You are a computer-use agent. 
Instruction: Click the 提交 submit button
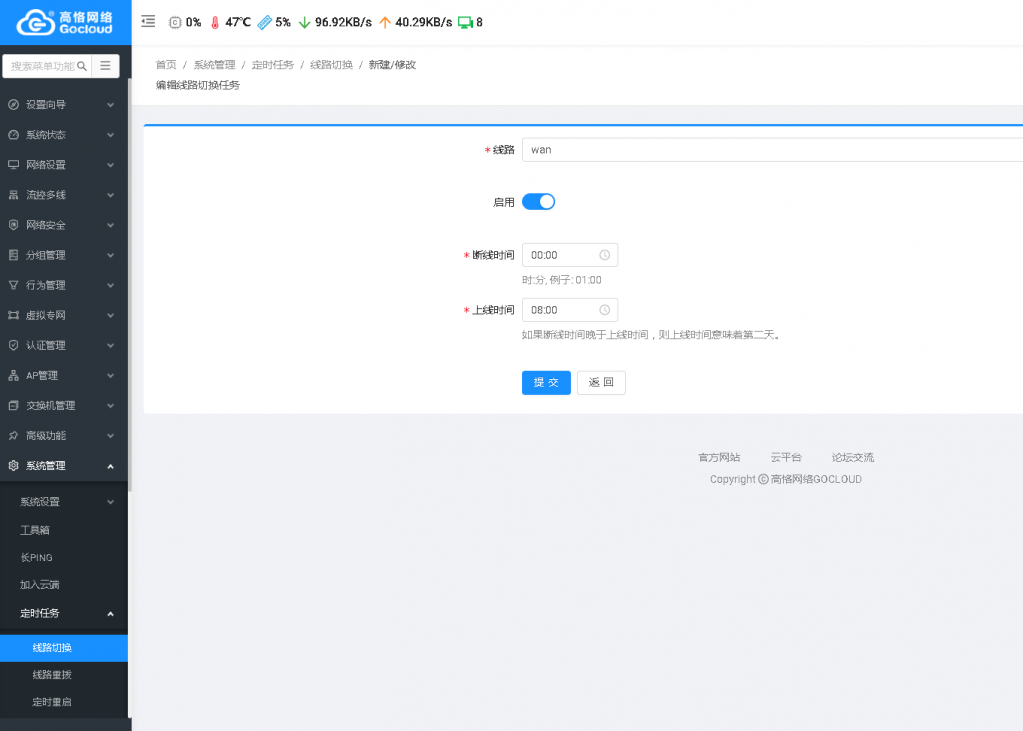546,383
